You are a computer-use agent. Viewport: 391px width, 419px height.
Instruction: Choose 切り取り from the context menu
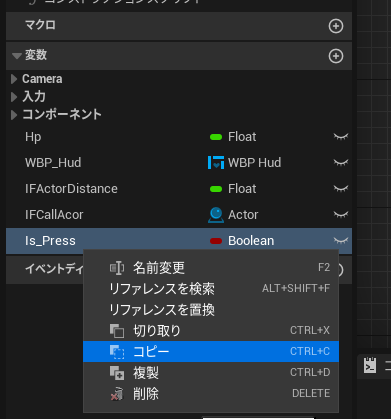click(211, 331)
